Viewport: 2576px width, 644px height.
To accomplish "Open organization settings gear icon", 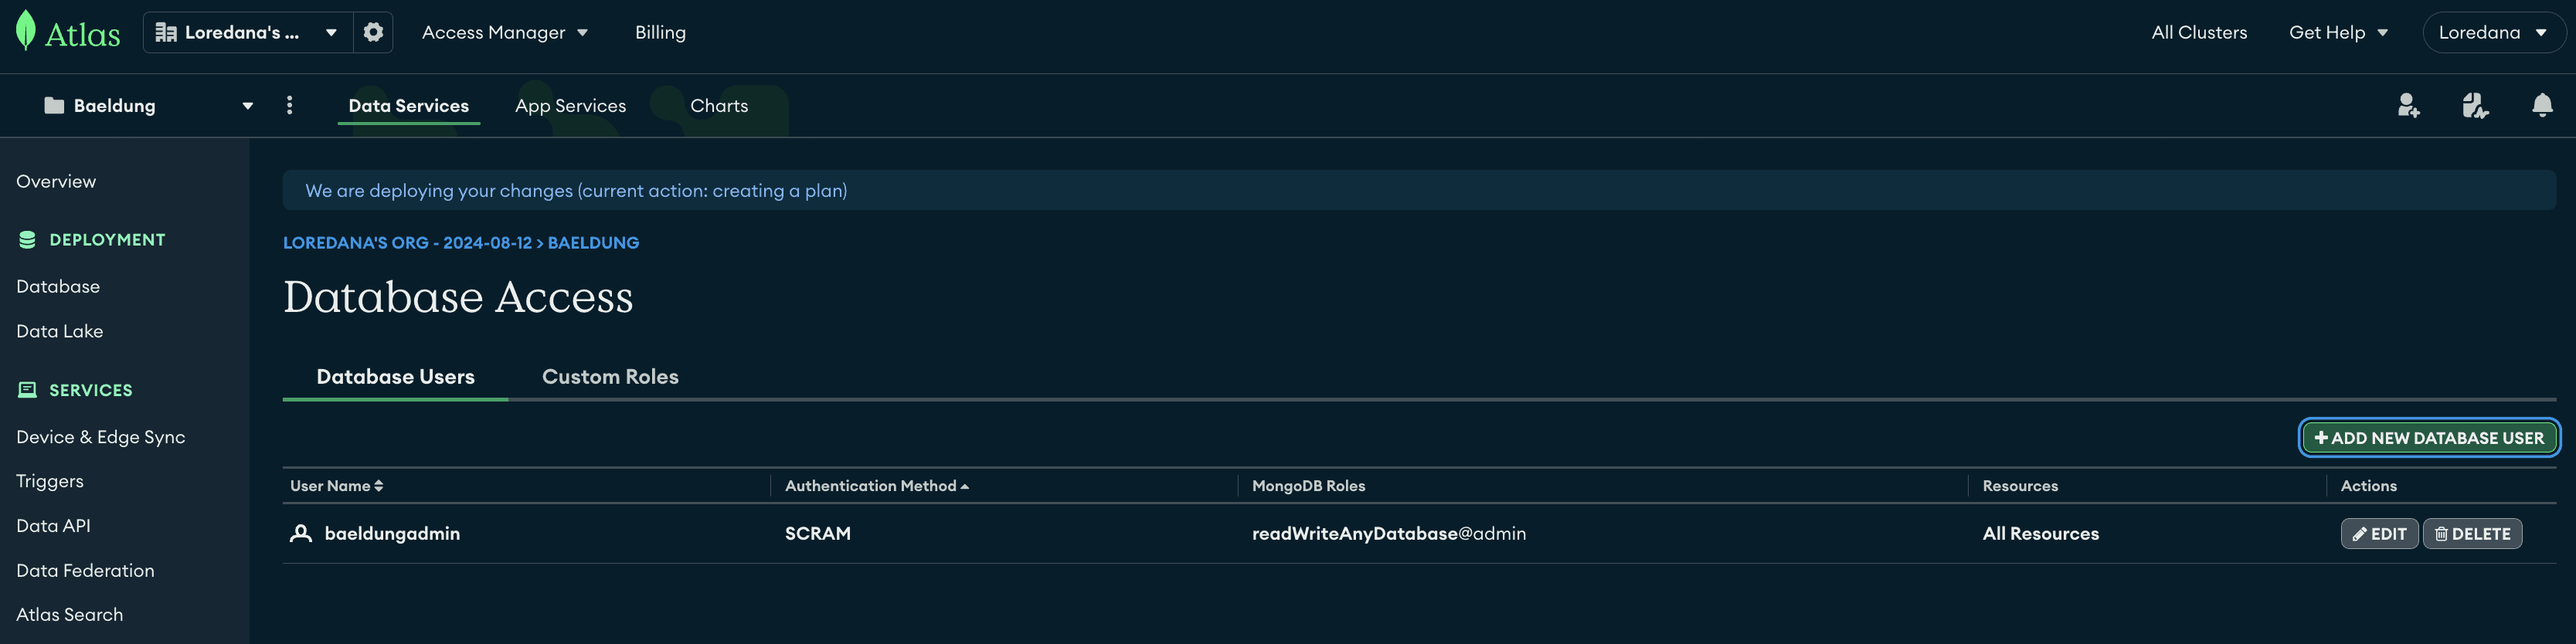I will pyautogui.click(x=373, y=32).
